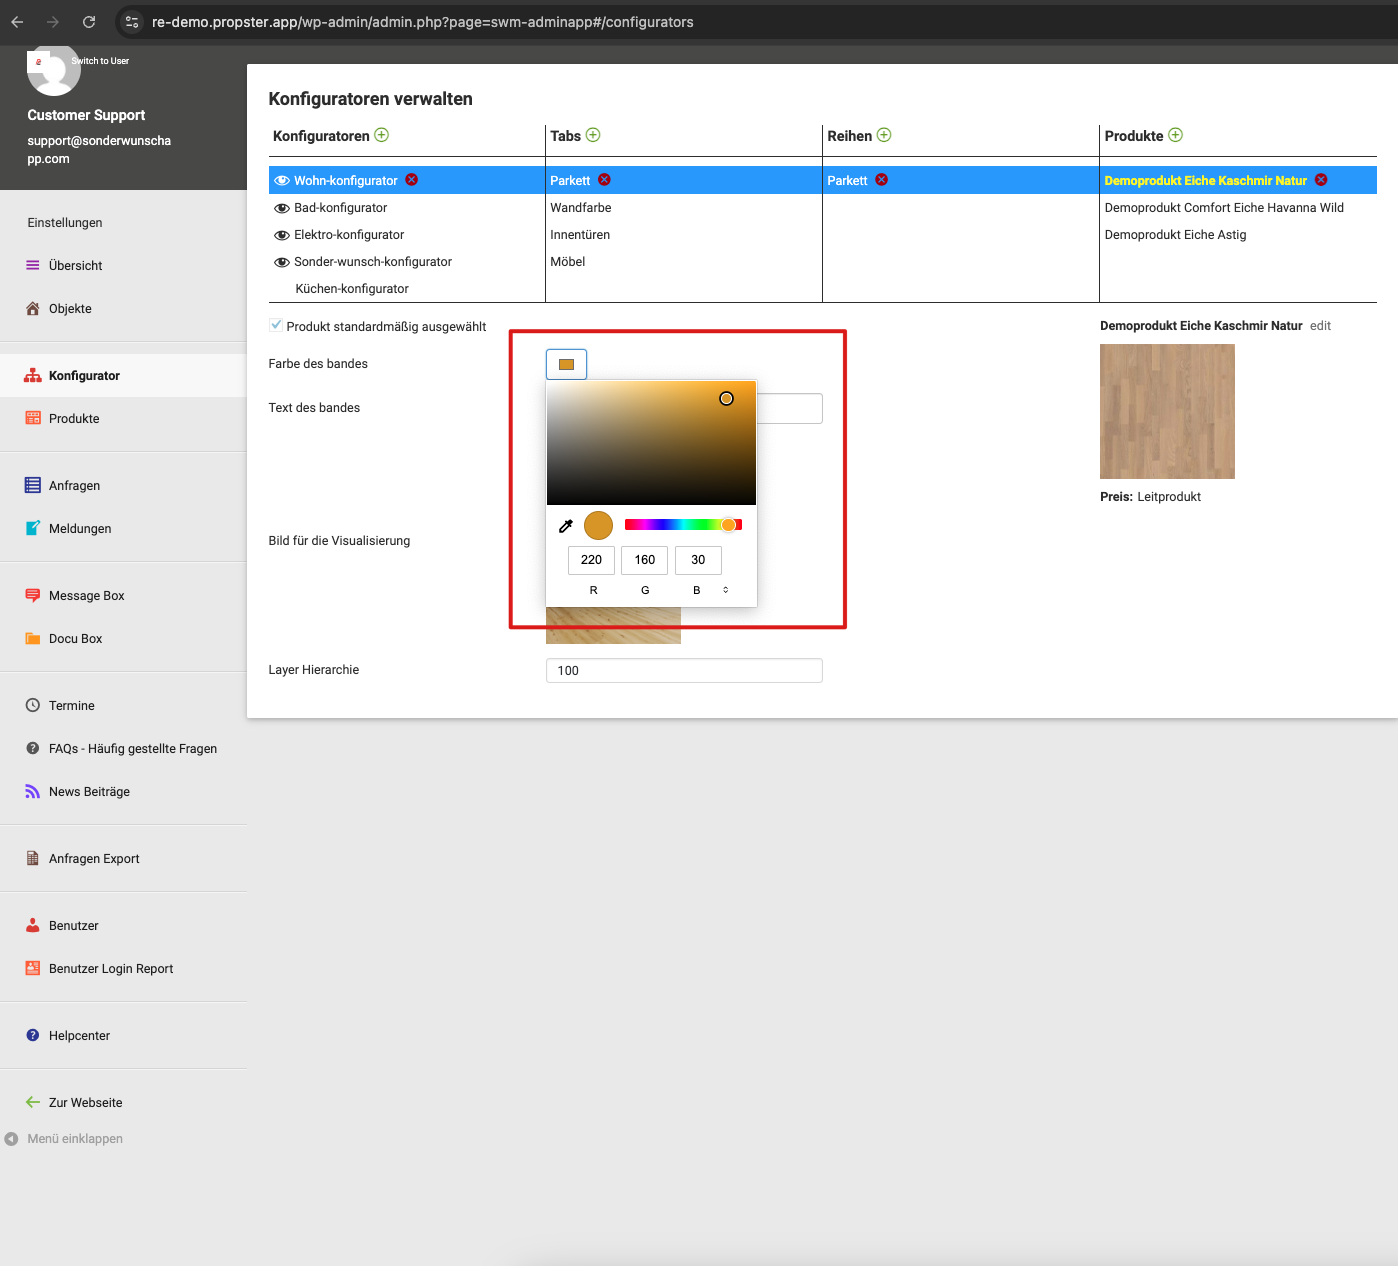This screenshot has height=1266, width=1398.
Task: Add a new Konfigurator with plus icon
Action: point(381,135)
